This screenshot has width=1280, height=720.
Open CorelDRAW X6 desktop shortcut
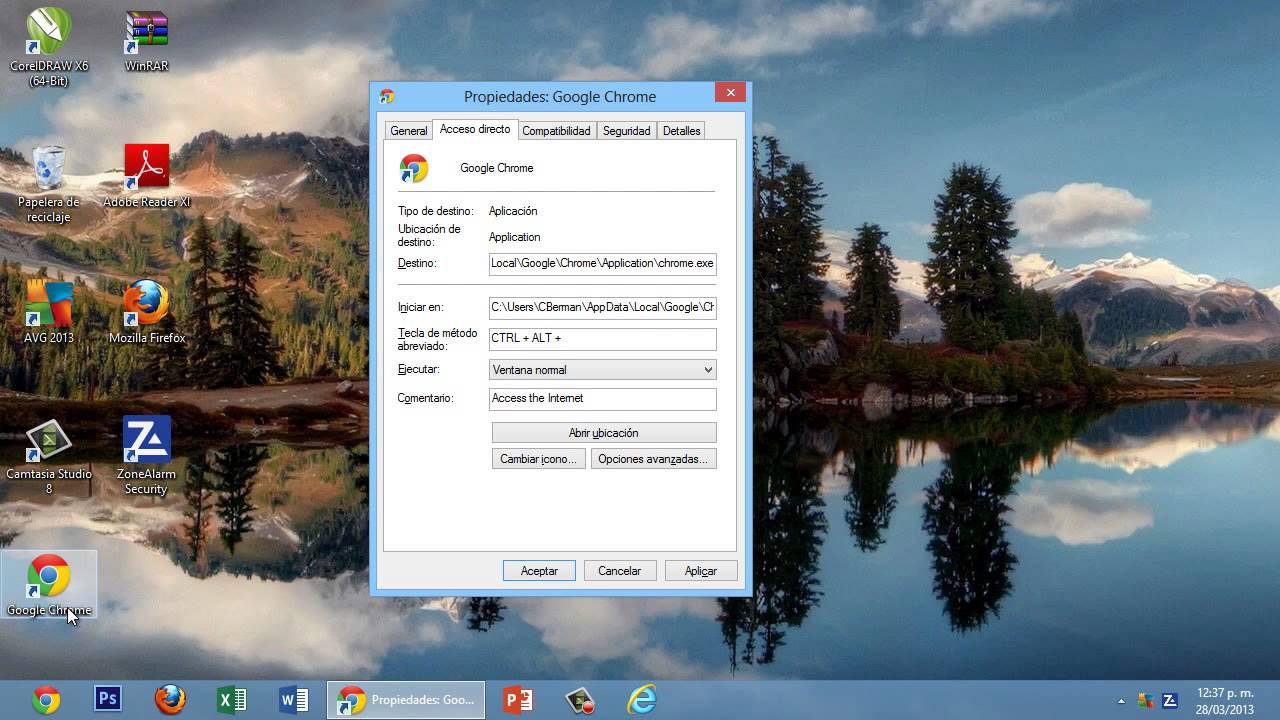point(48,47)
